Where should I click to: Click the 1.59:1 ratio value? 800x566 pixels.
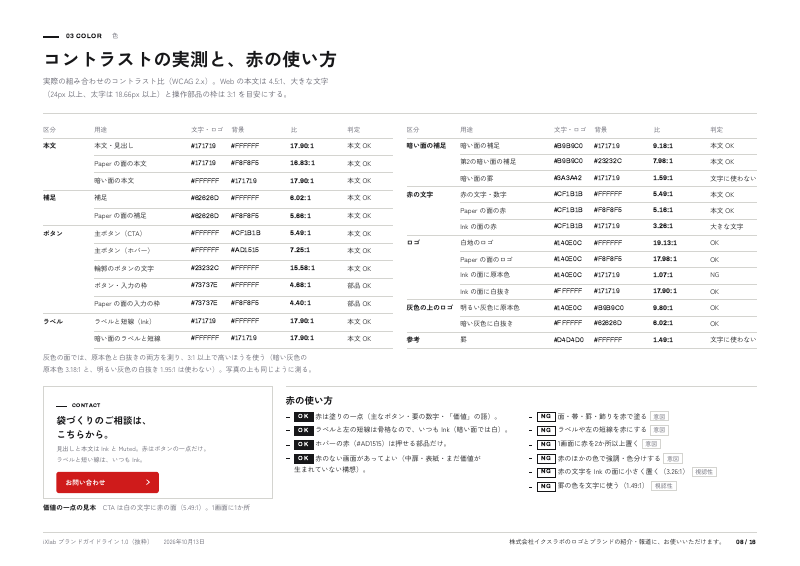663,178
